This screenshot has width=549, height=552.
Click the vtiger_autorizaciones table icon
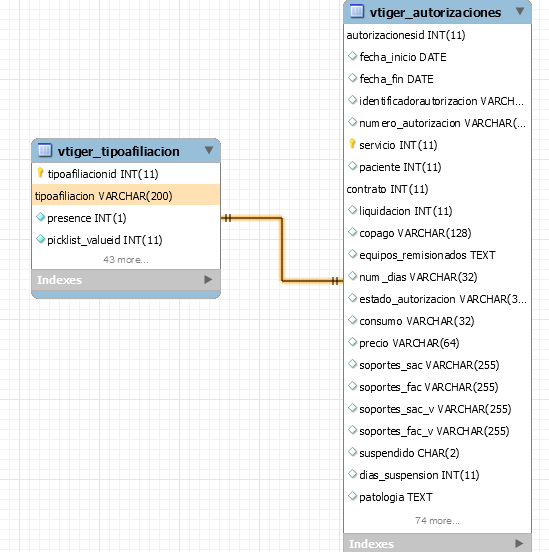click(x=357, y=11)
